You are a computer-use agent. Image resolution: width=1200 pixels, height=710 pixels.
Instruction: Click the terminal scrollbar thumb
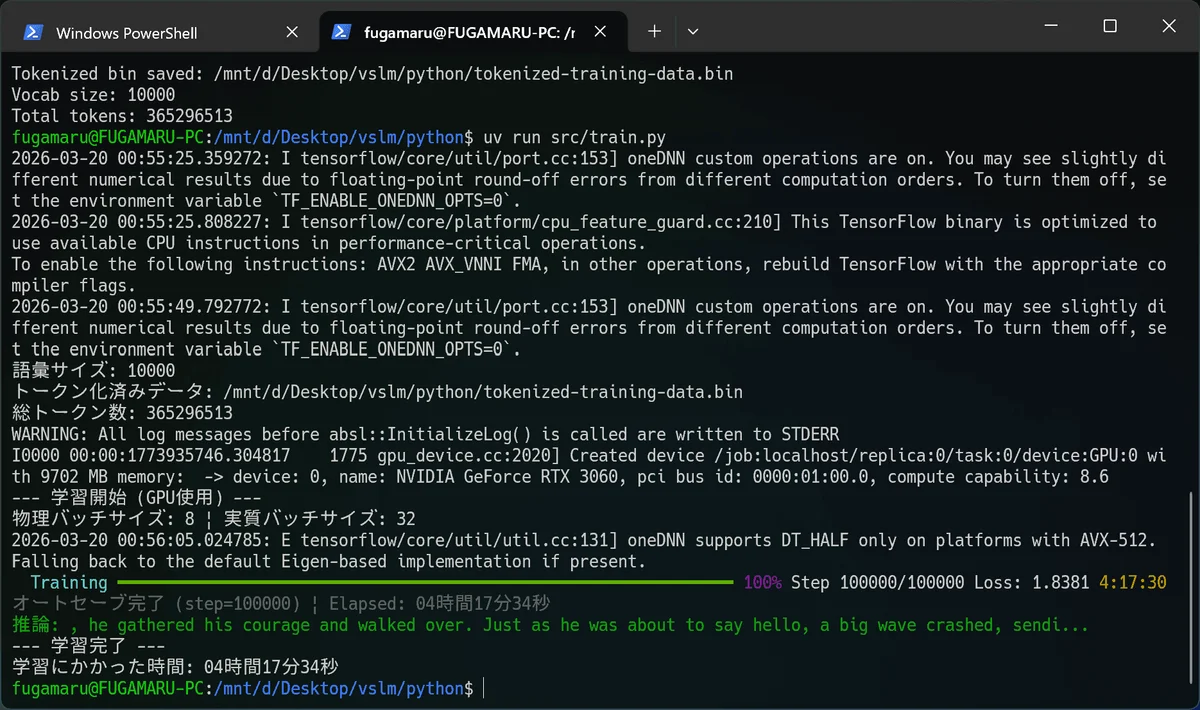click(x=1191, y=590)
